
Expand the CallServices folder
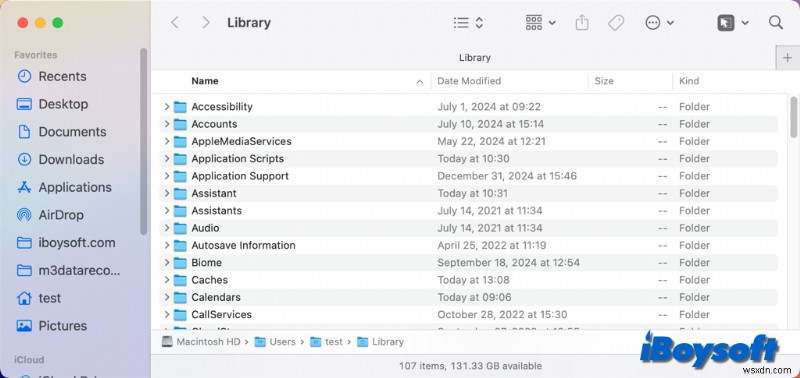point(167,315)
